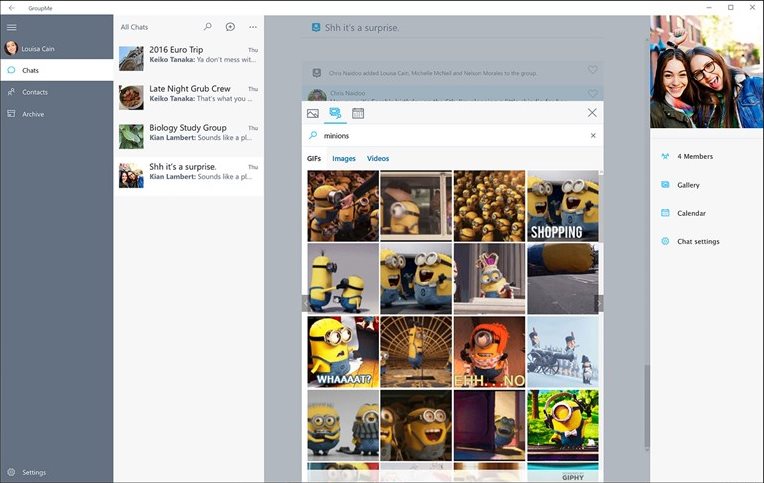This screenshot has height=483, width=764.
Task: Click the Settings gear icon in sidebar
Action: pos(11,472)
